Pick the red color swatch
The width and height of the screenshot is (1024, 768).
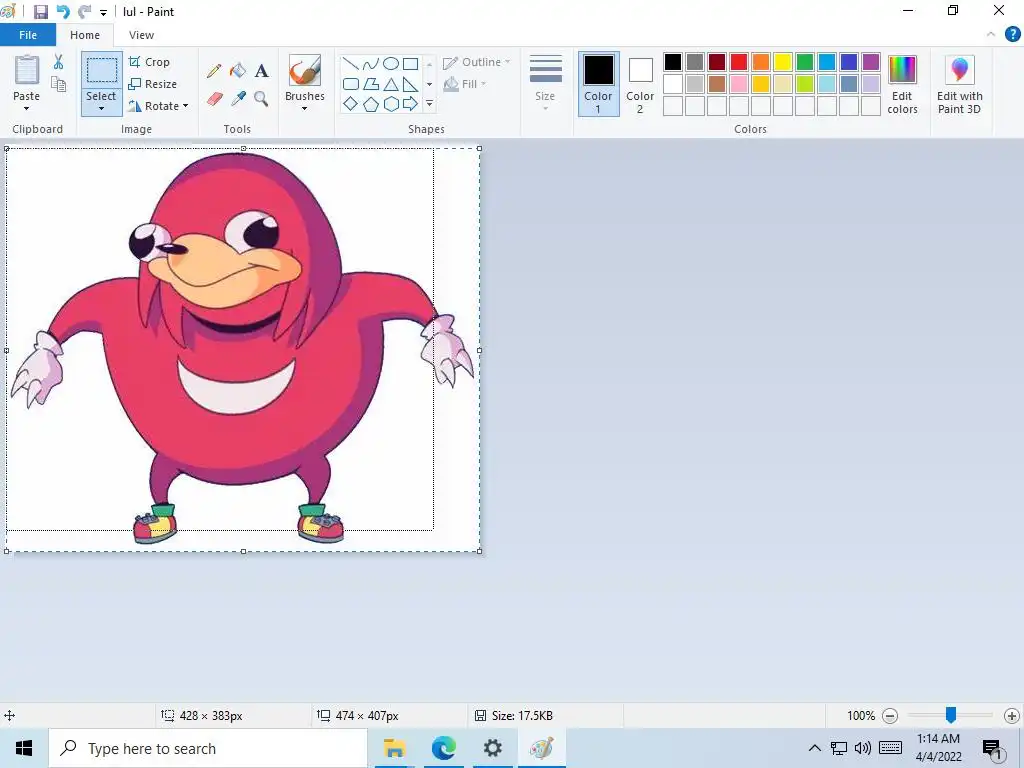739,62
